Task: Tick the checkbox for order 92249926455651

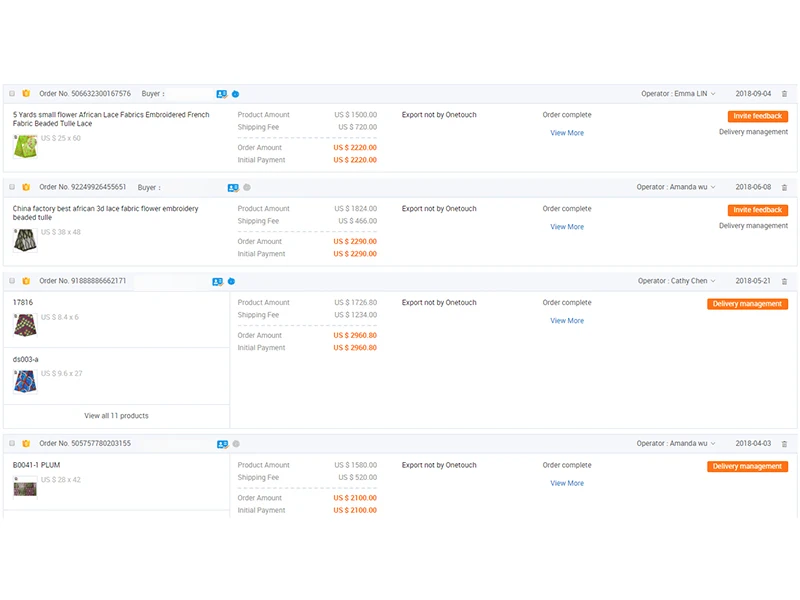Action: click(x=12, y=188)
